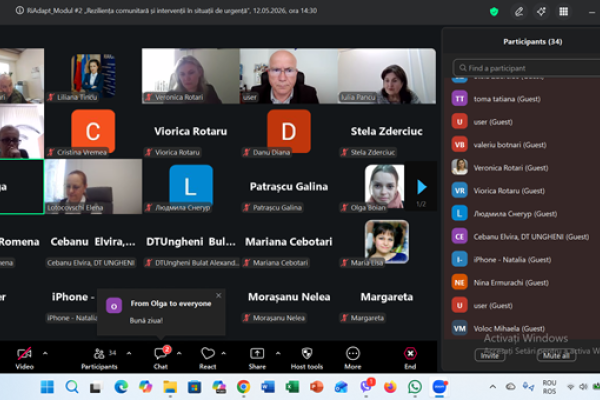Open Google Chrome from taskbar
Screen dimensions: 600x400
[x=243, y=387]
